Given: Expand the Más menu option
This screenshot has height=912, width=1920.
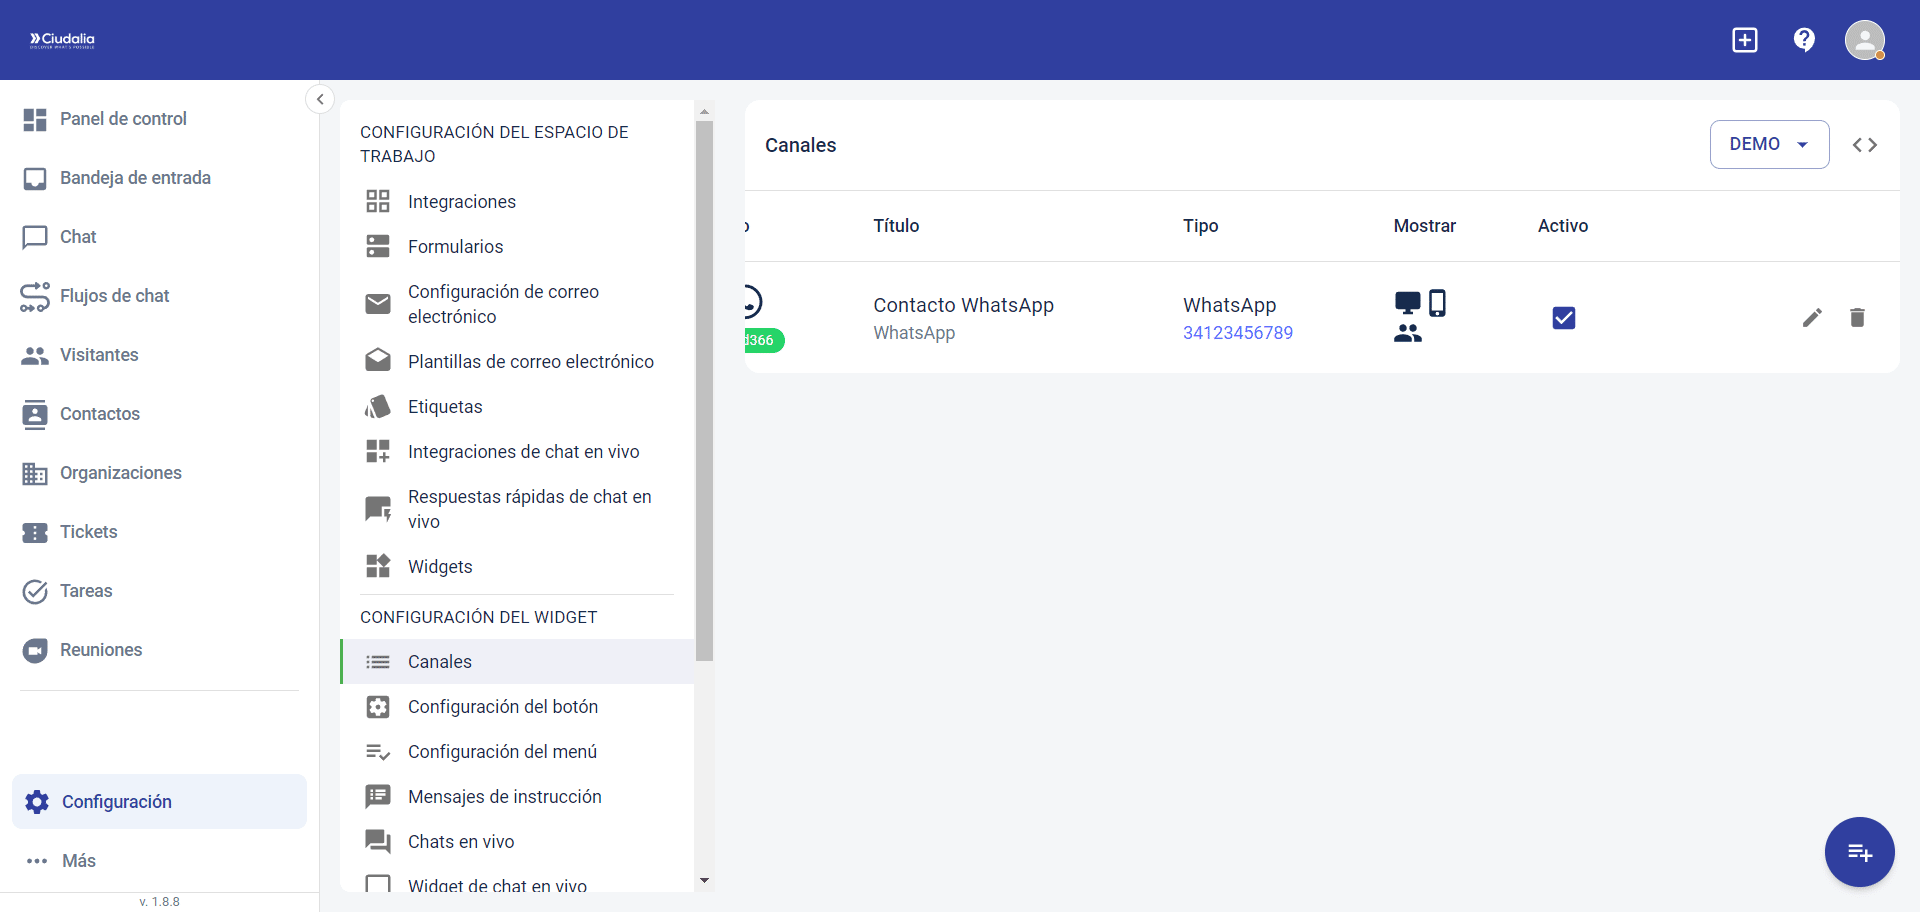Looking at the screenshot, I should coord(77,861).
